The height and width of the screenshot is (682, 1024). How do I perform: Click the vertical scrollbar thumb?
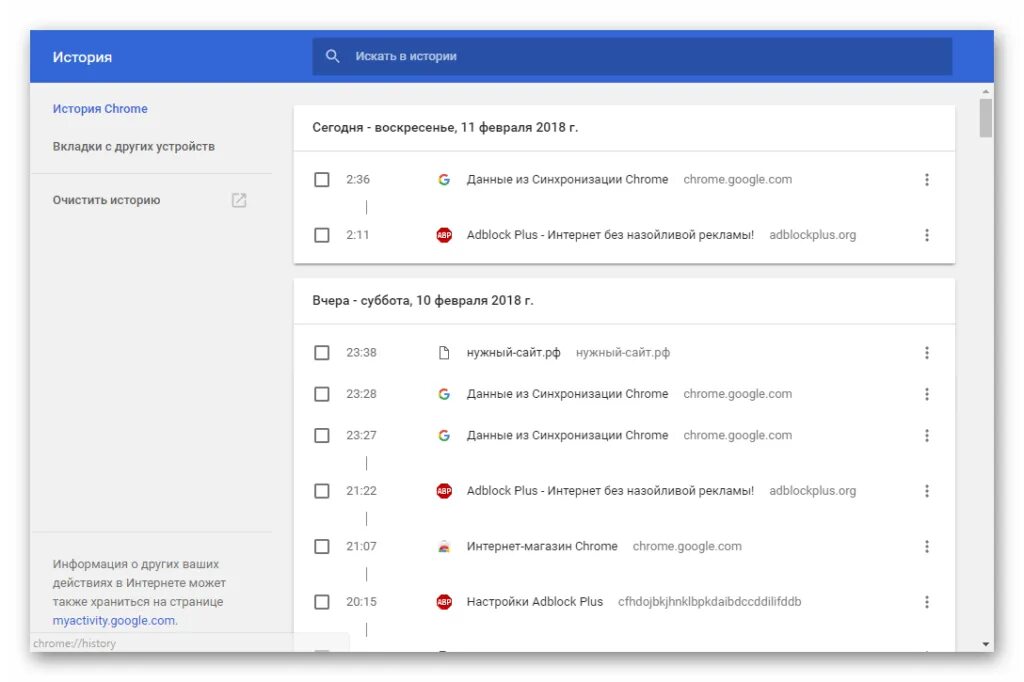pyautogui.click(x=985, y=118)
